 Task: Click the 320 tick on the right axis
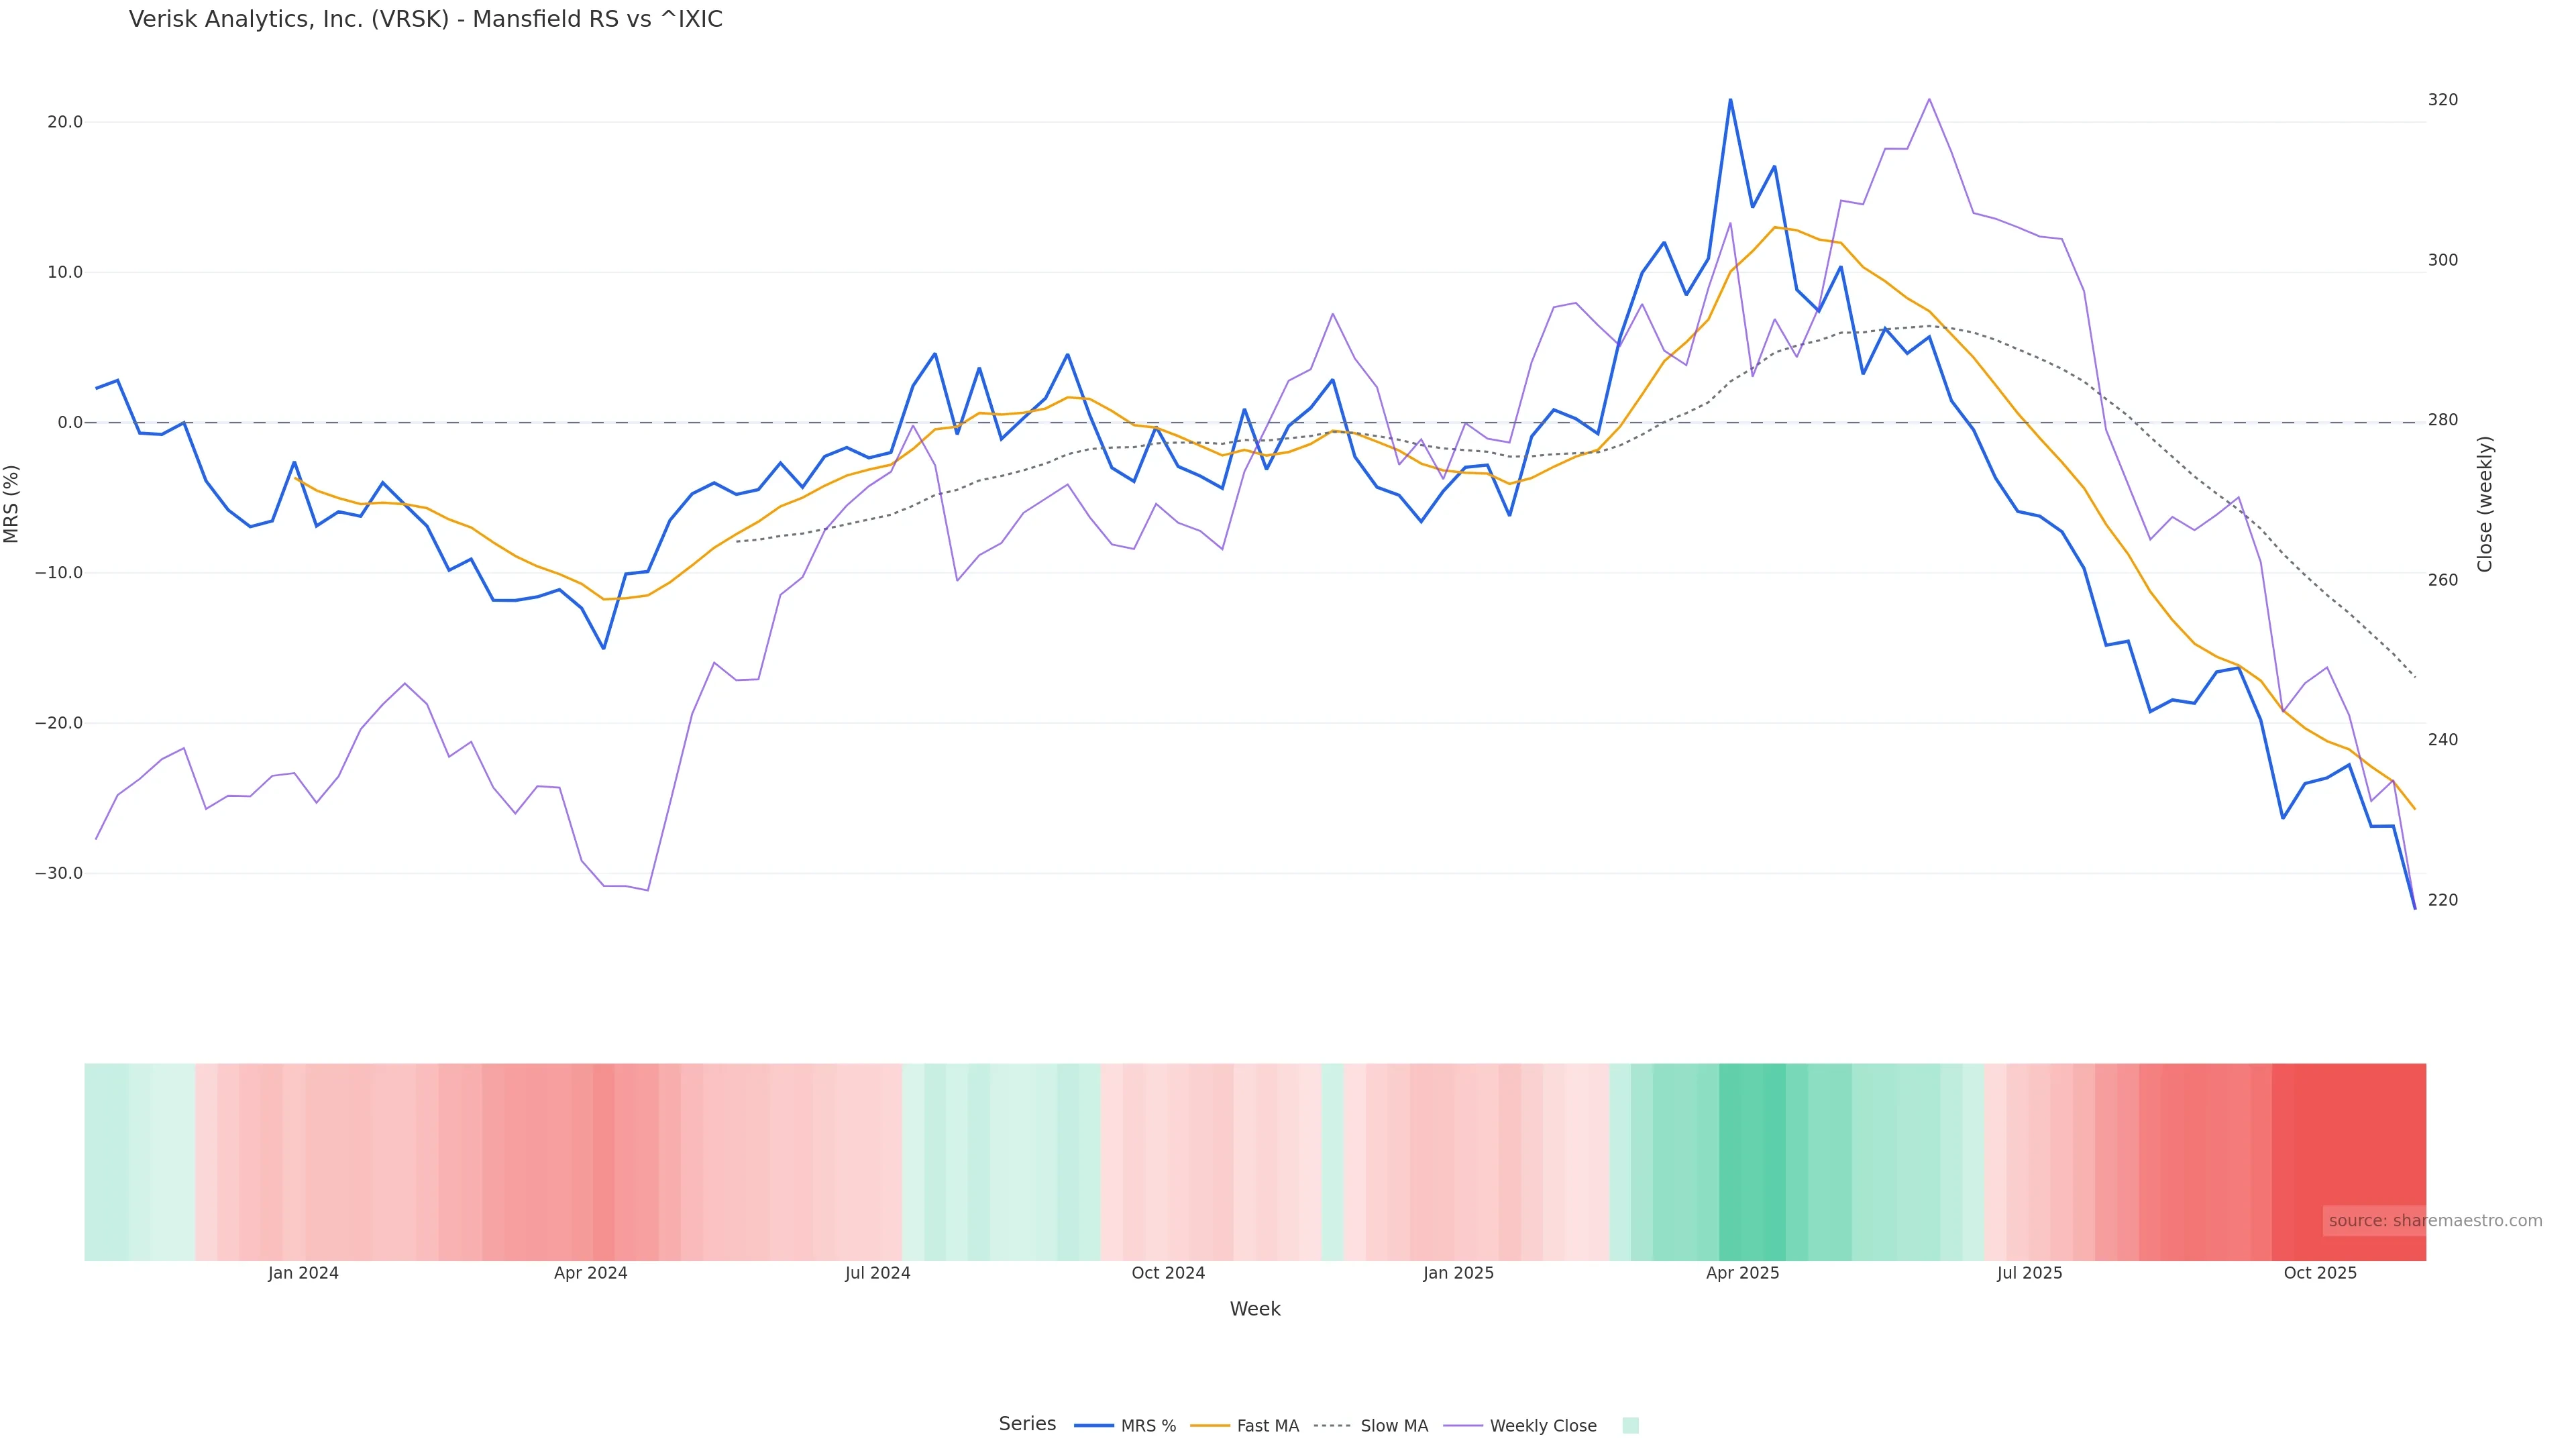pyautogui.click(x=2442, y=100)
